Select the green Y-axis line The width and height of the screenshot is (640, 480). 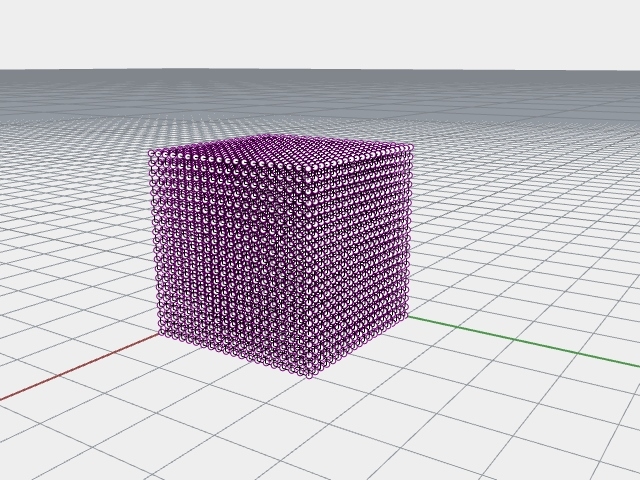520,341
